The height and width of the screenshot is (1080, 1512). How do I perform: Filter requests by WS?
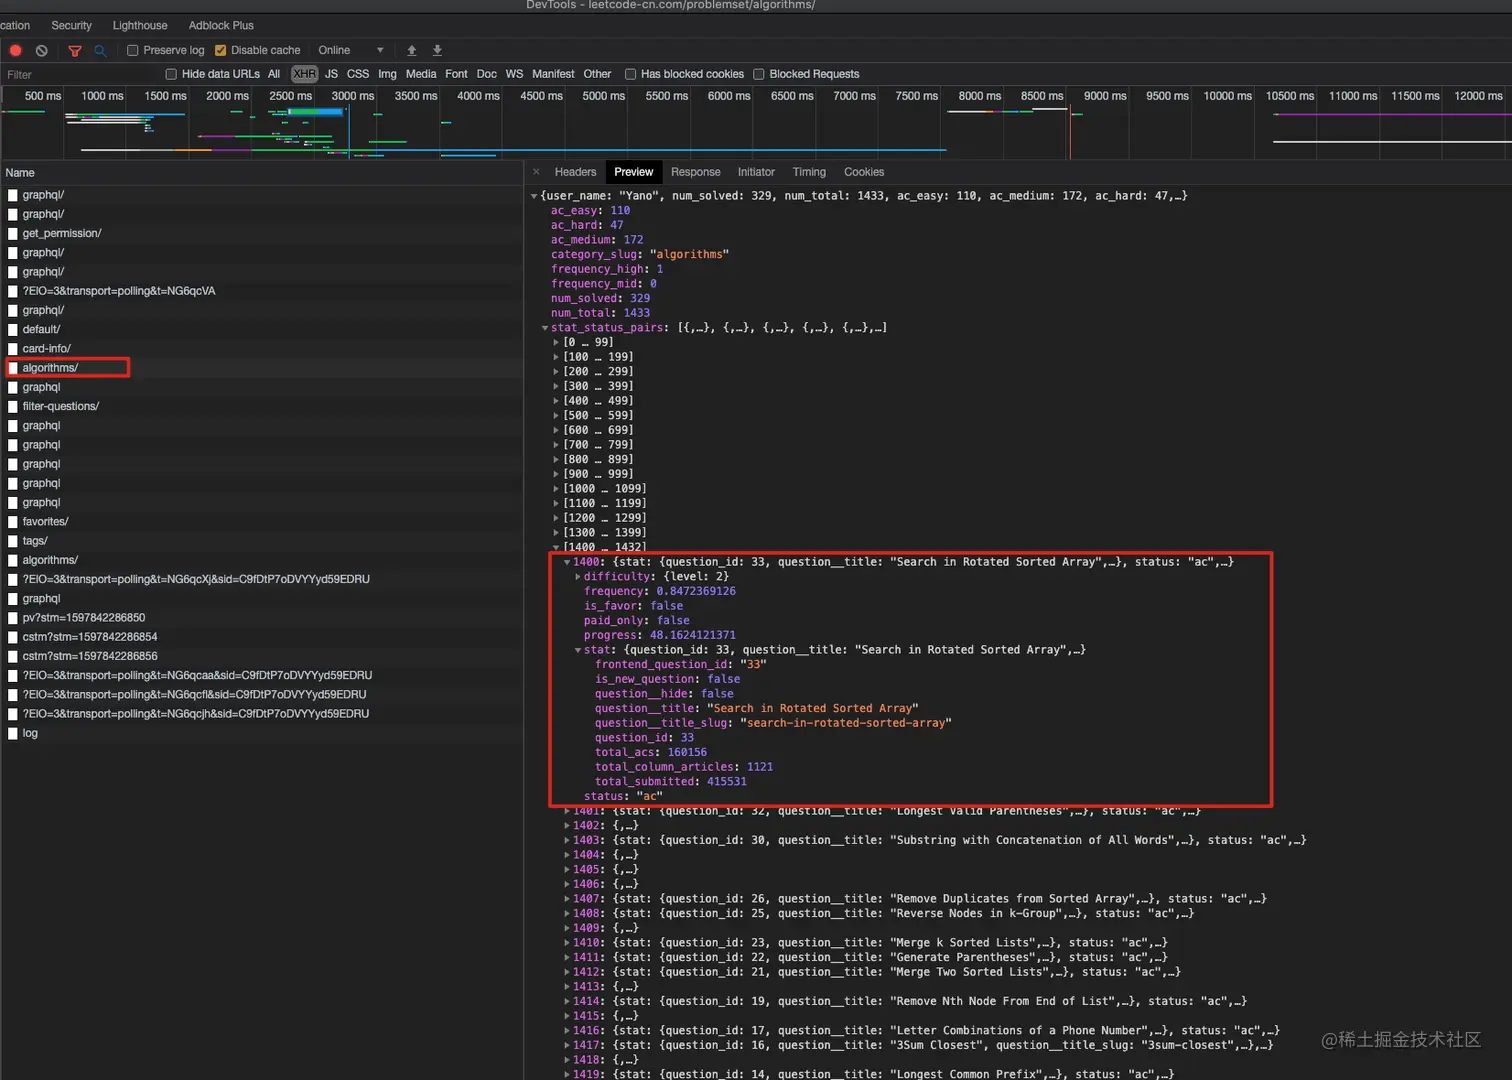pyautogui.click(x=514, y=74)
